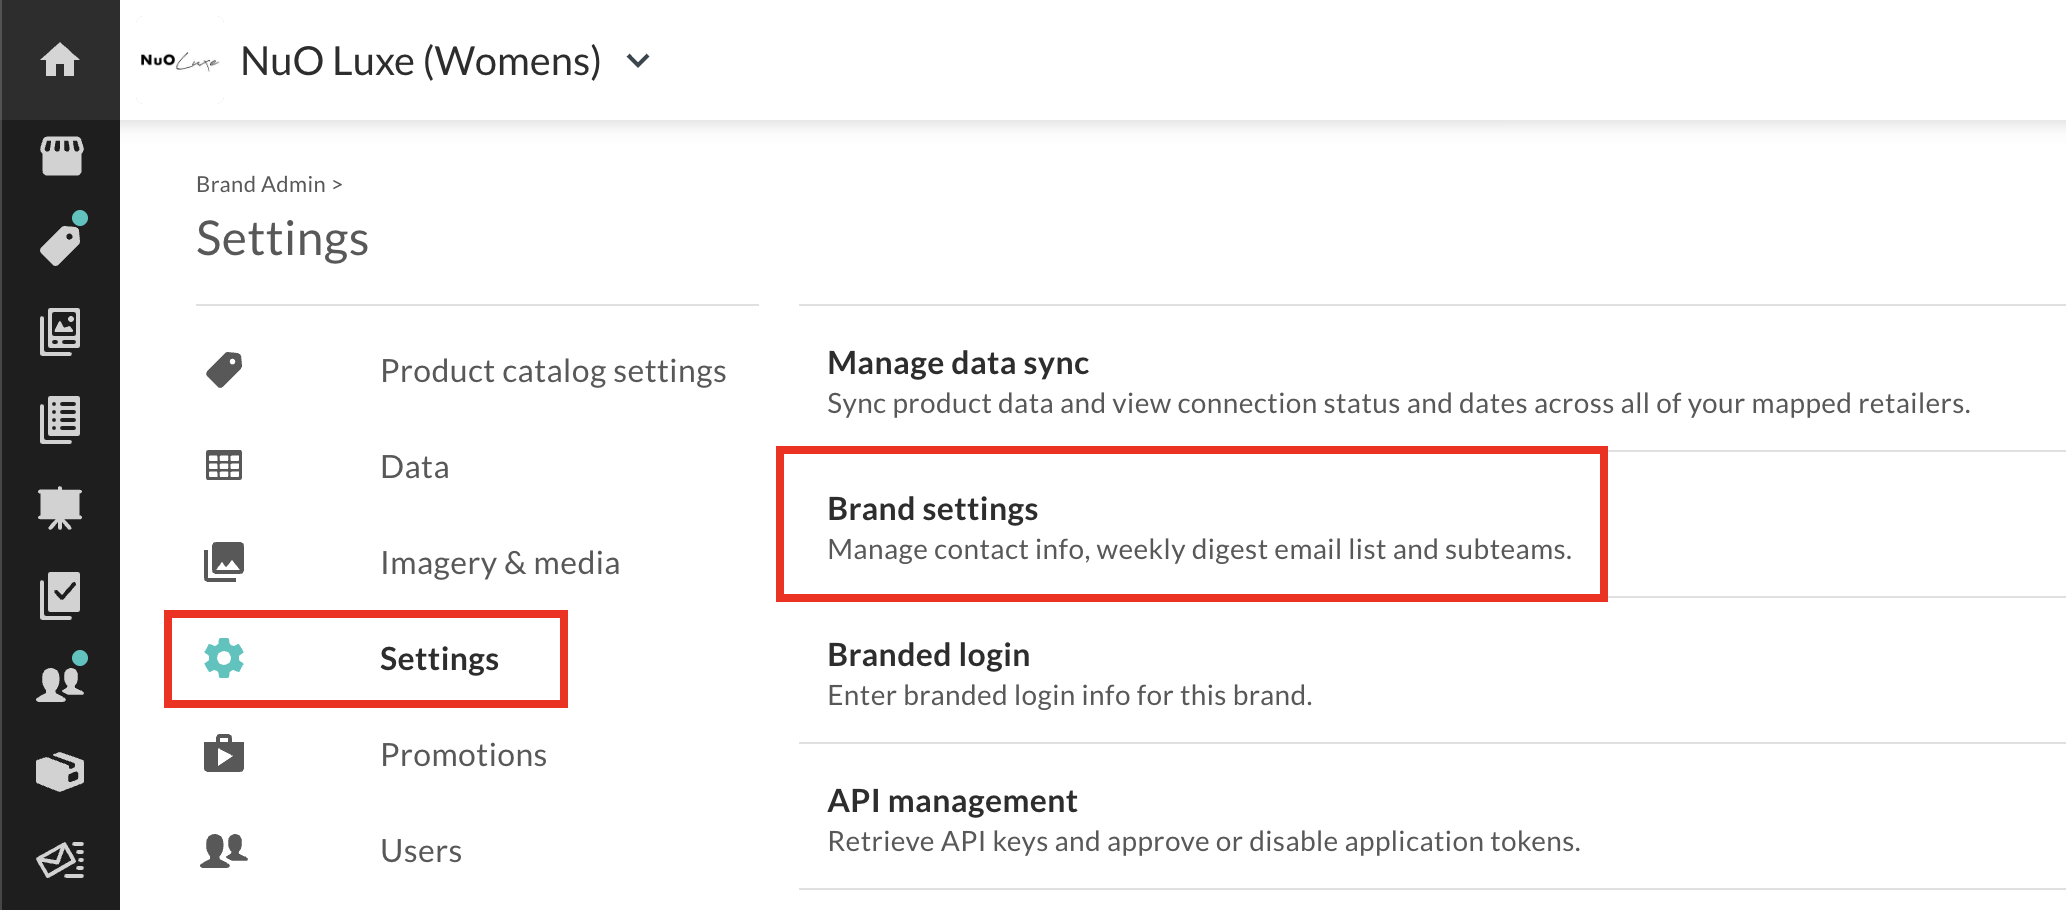Click the tag icon beside Product catalog settings

(224, 370)
